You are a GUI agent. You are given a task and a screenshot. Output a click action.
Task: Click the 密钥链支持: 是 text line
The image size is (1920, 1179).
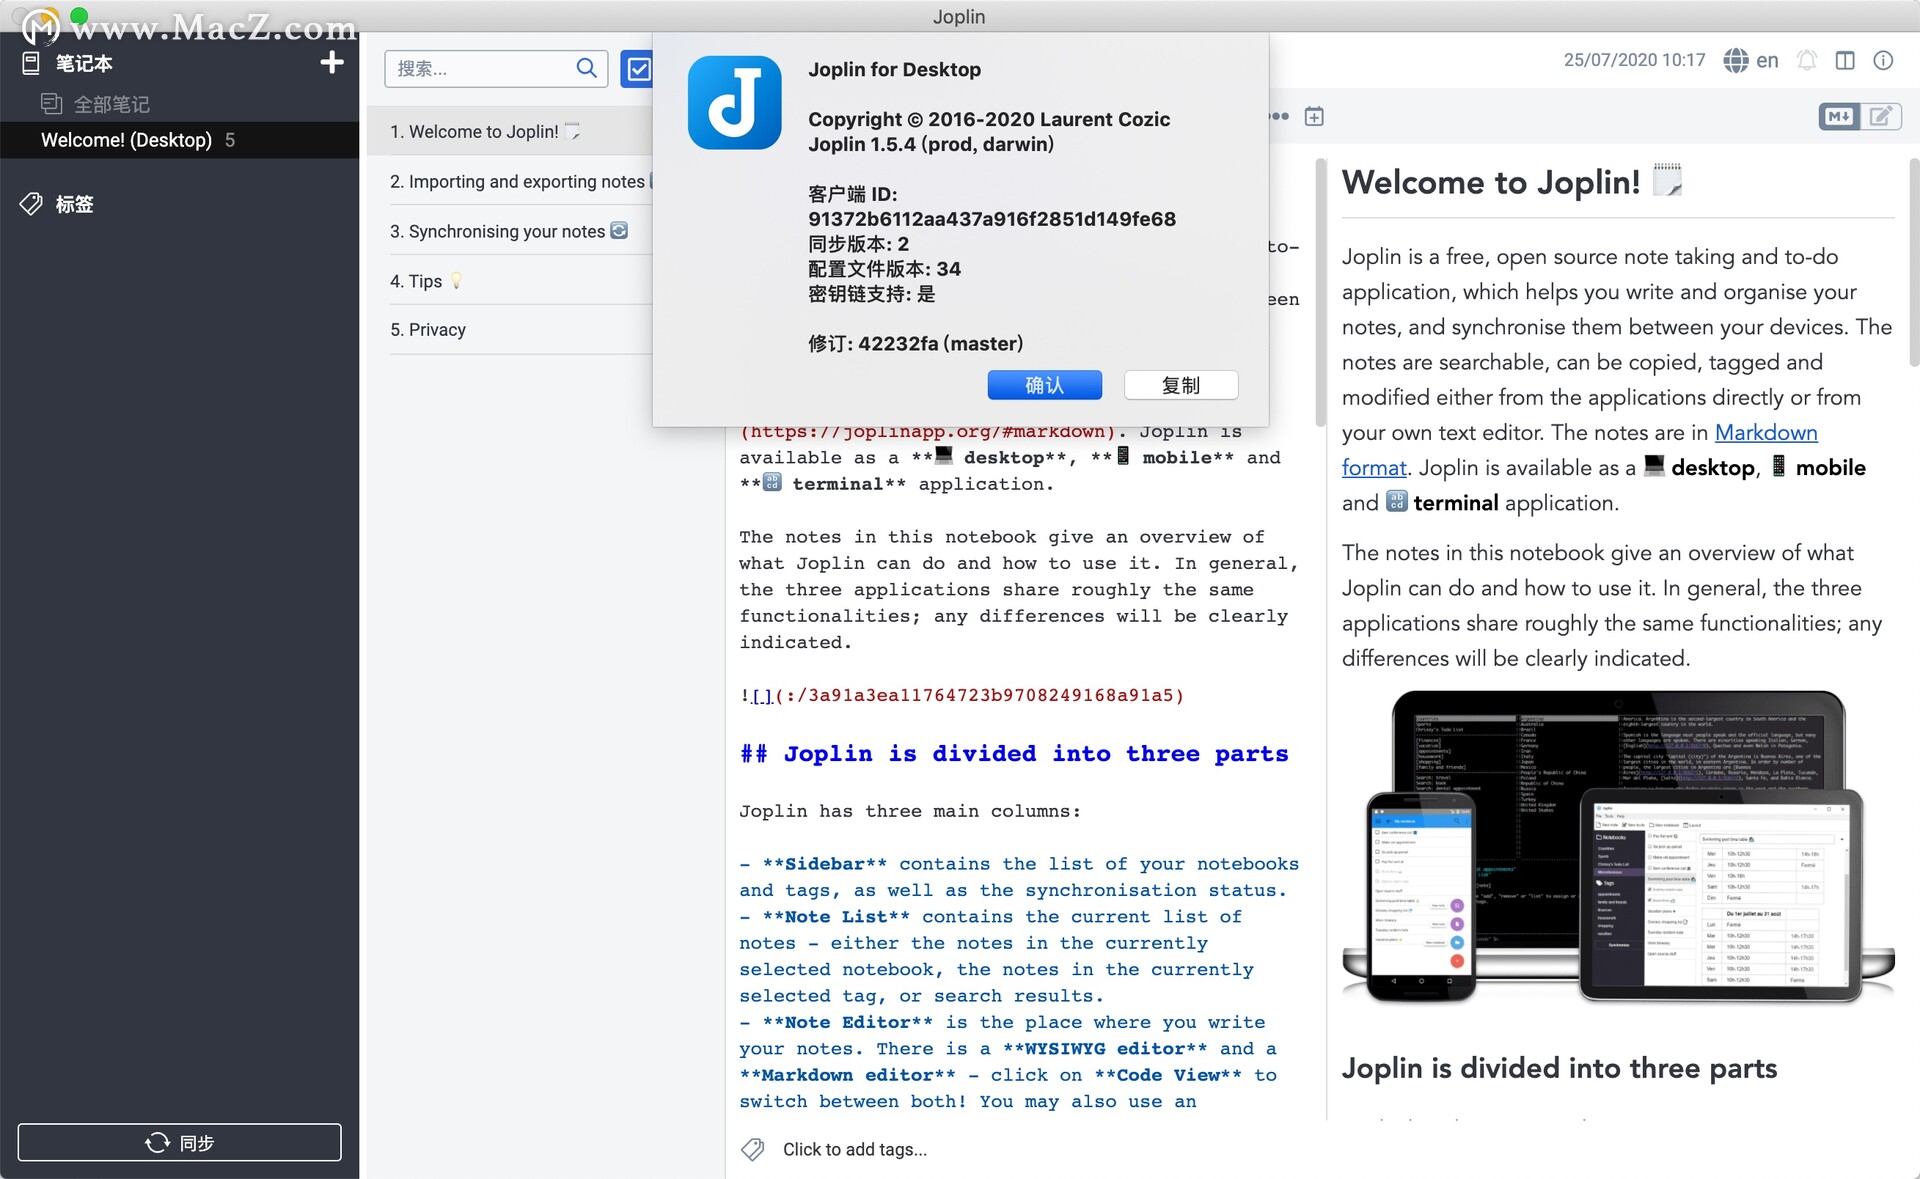point(872,294)
